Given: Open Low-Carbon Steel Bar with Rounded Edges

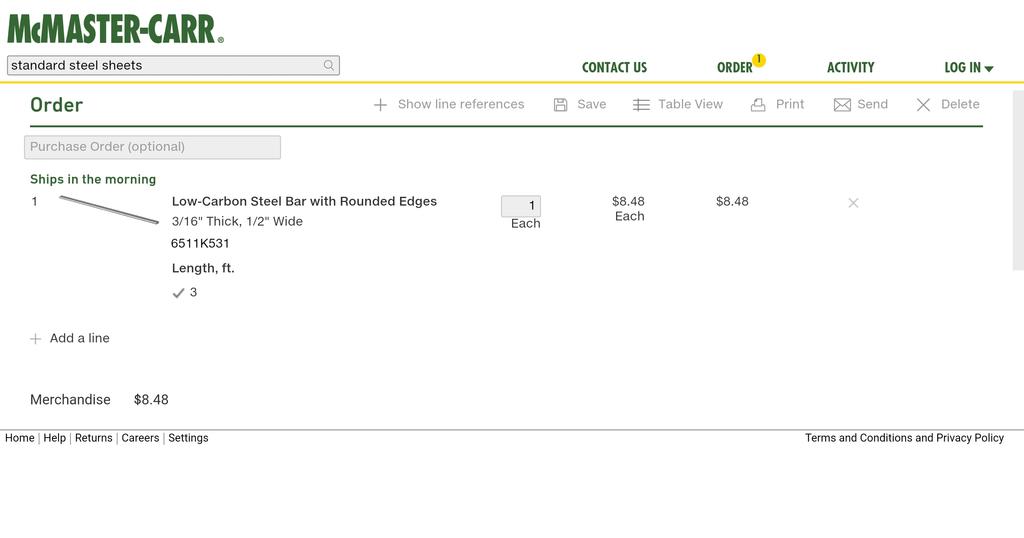Looking at the screenshot, I should coord(304,201).
